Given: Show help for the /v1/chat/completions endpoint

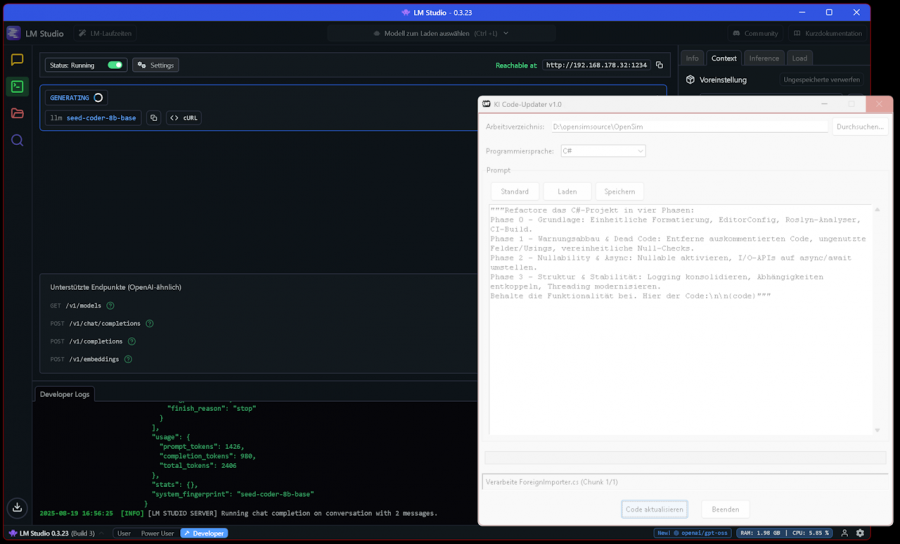Looking at the screenshot, I should tap(150, 324).
